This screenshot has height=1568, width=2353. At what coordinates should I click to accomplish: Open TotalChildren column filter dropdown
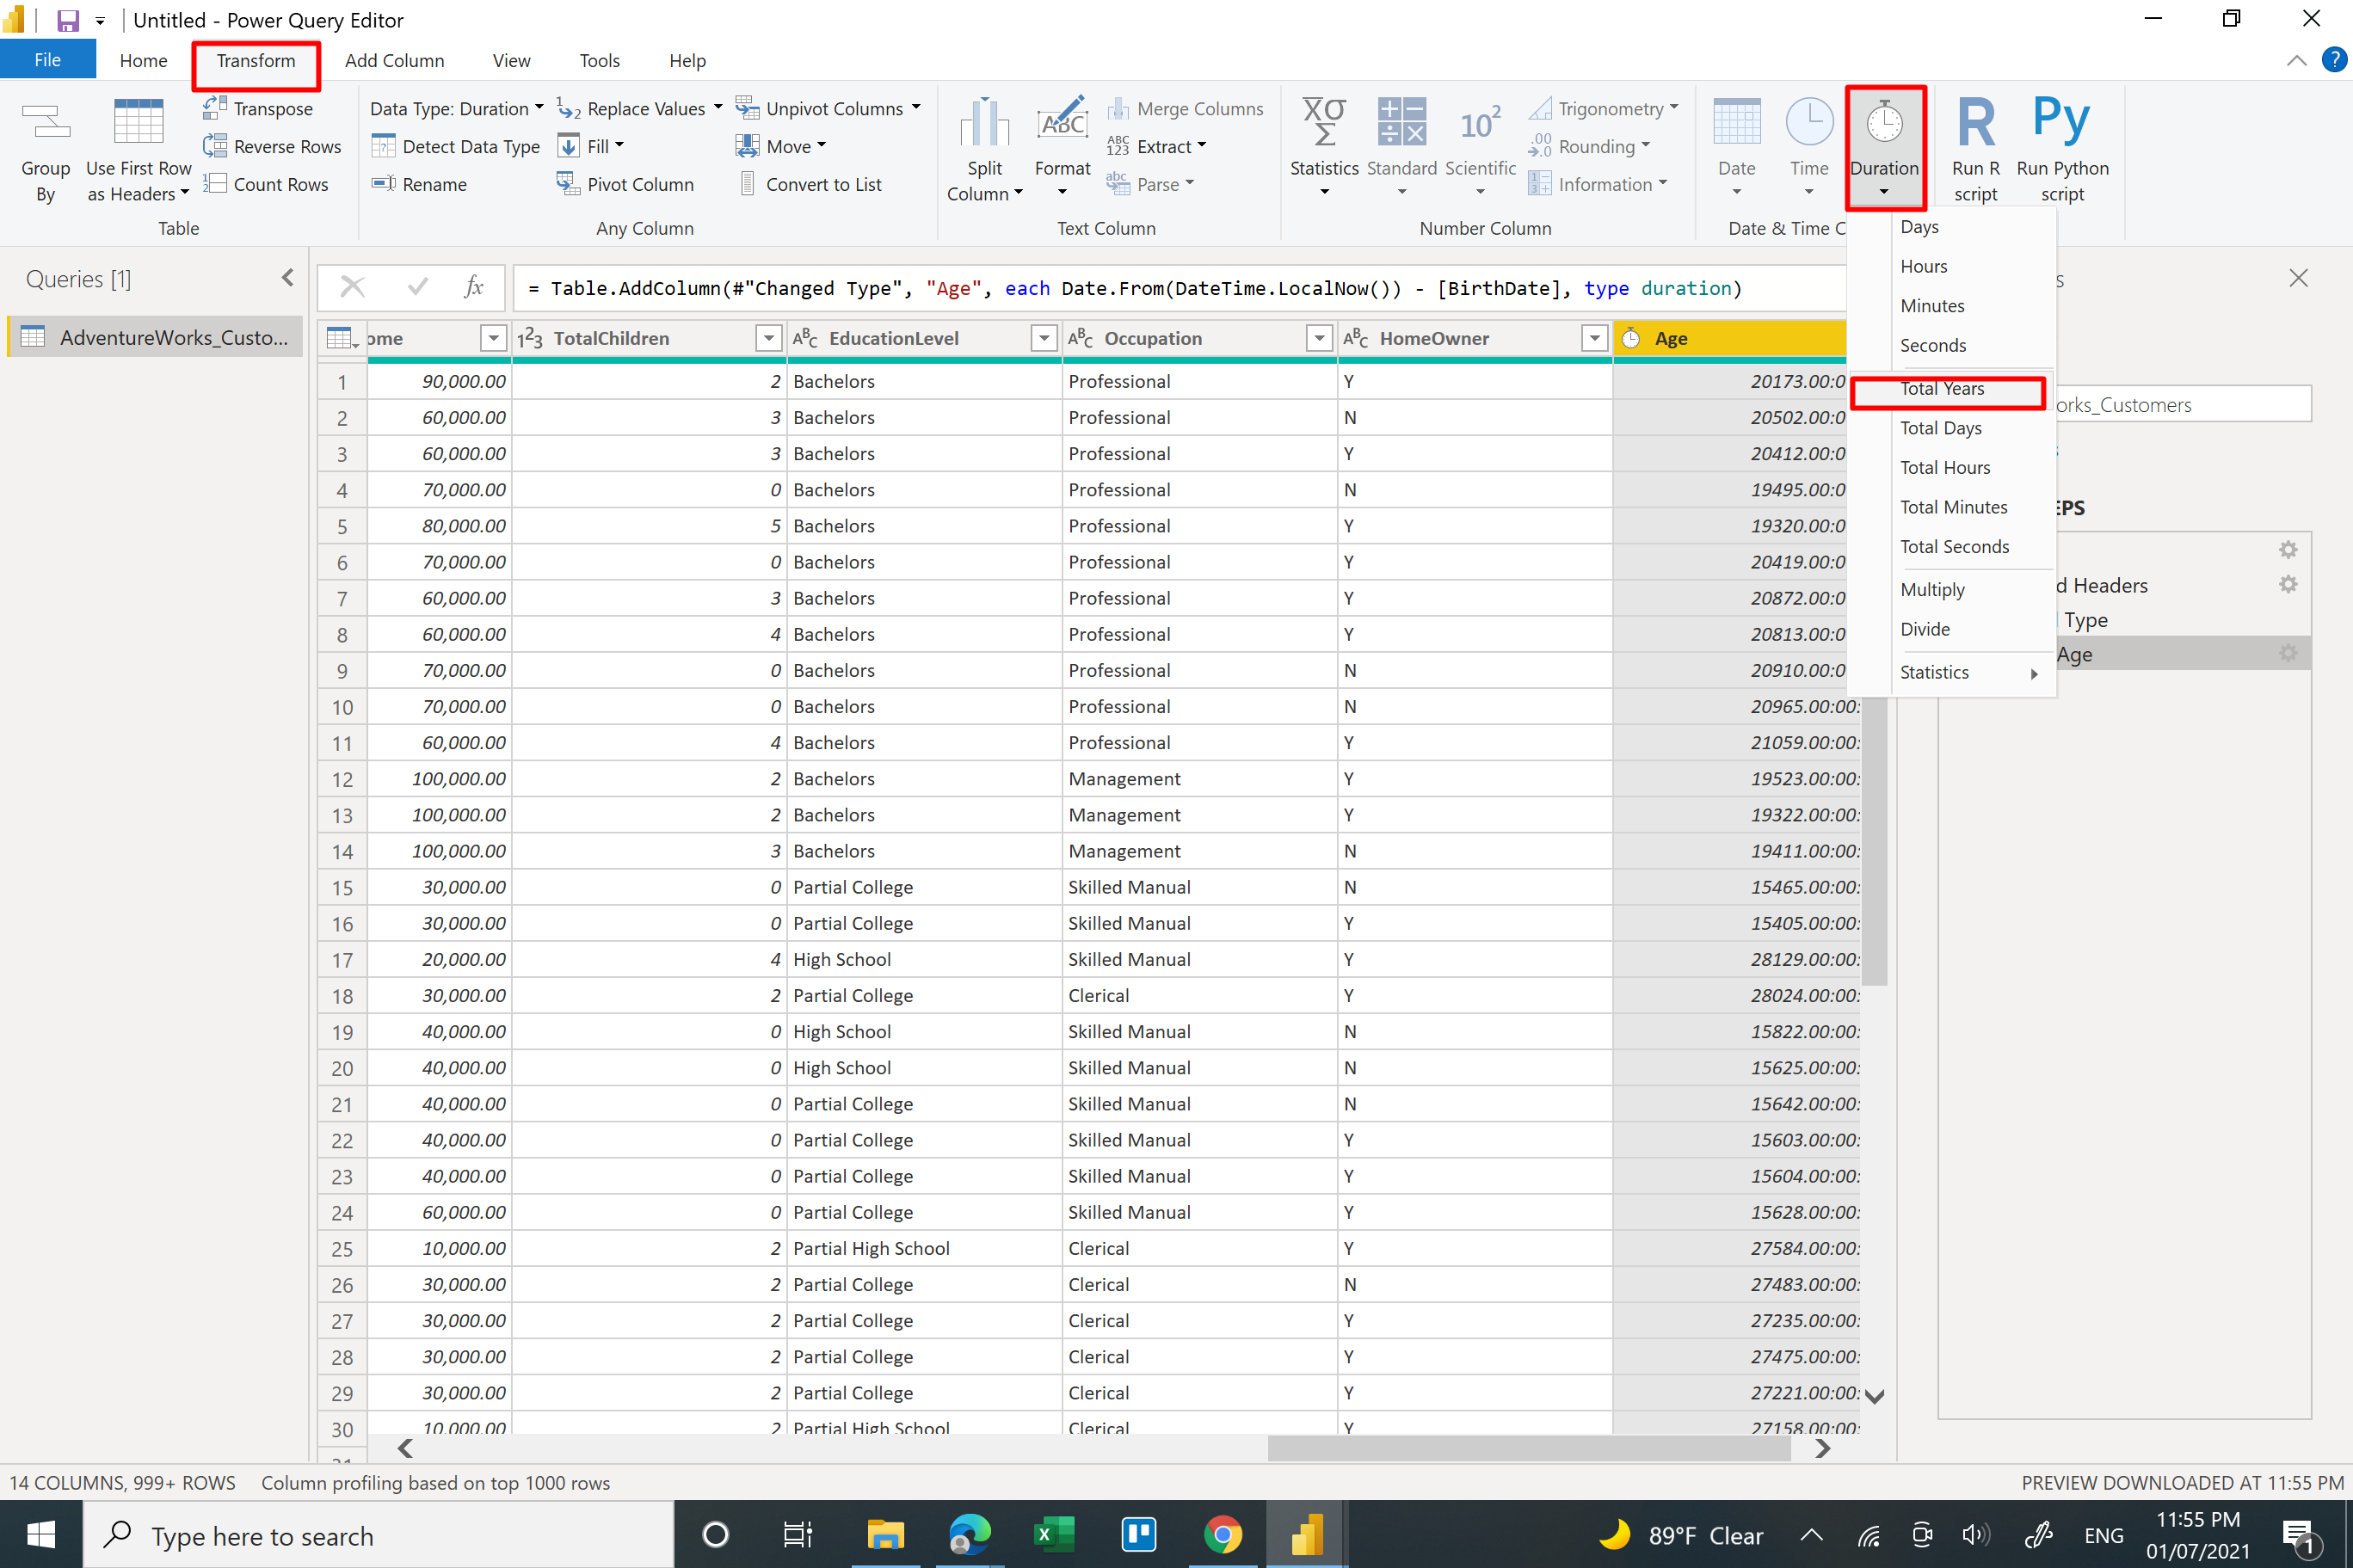(768, 338)
